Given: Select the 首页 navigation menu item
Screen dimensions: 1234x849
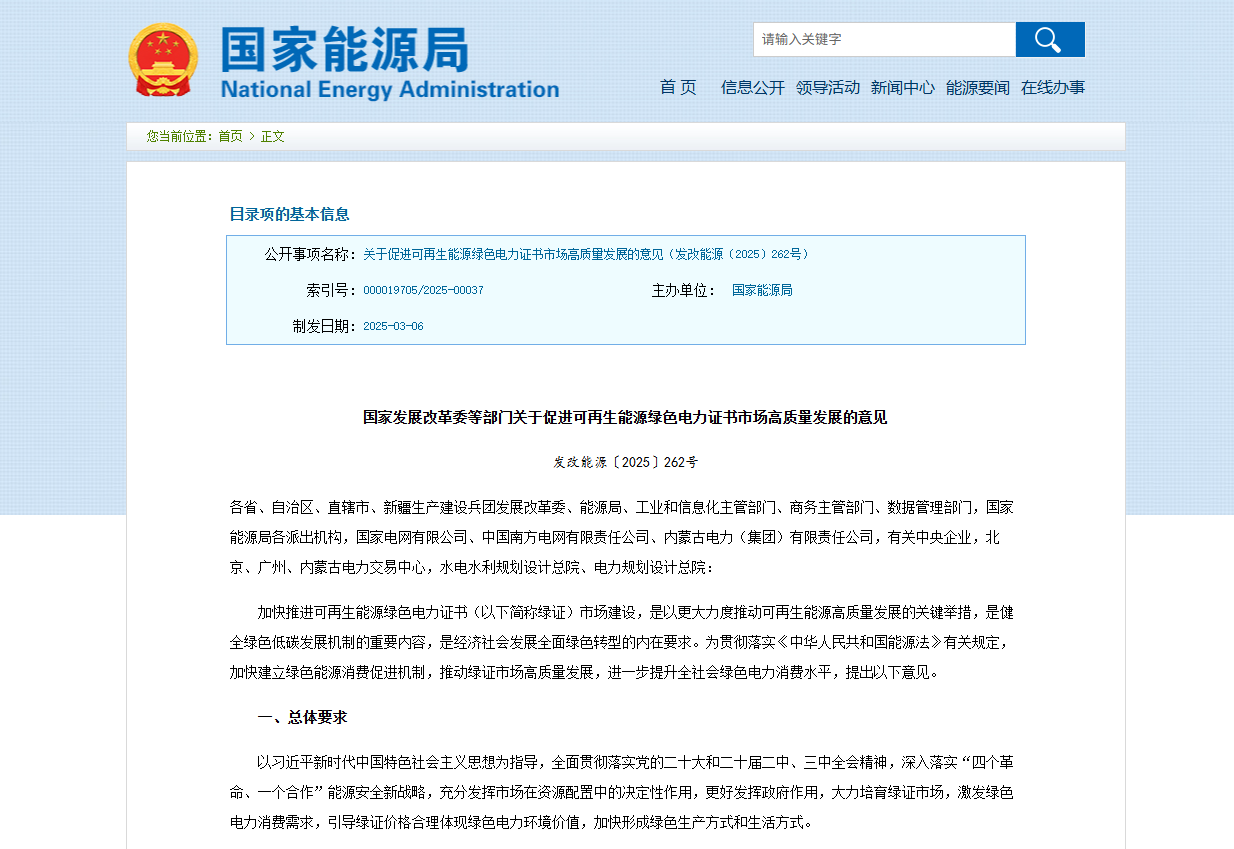Looking at the screenshot, I should [x=678, y=87].
